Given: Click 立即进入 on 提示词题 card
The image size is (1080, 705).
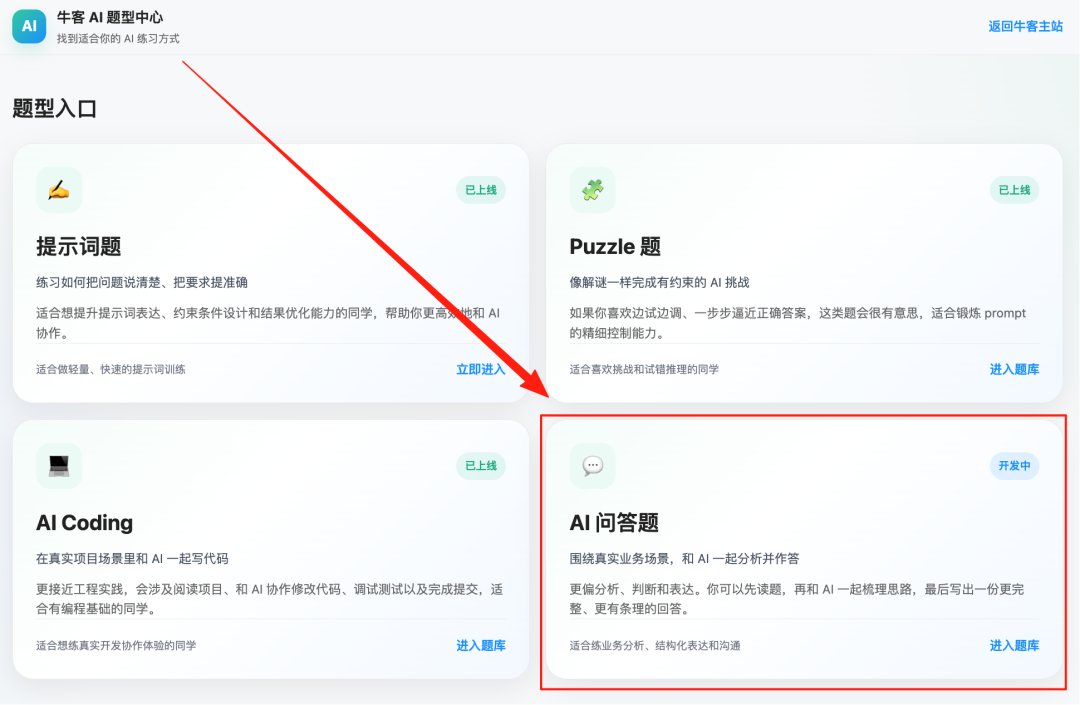Looking at the screenshot, I should (x=481, y=369).
